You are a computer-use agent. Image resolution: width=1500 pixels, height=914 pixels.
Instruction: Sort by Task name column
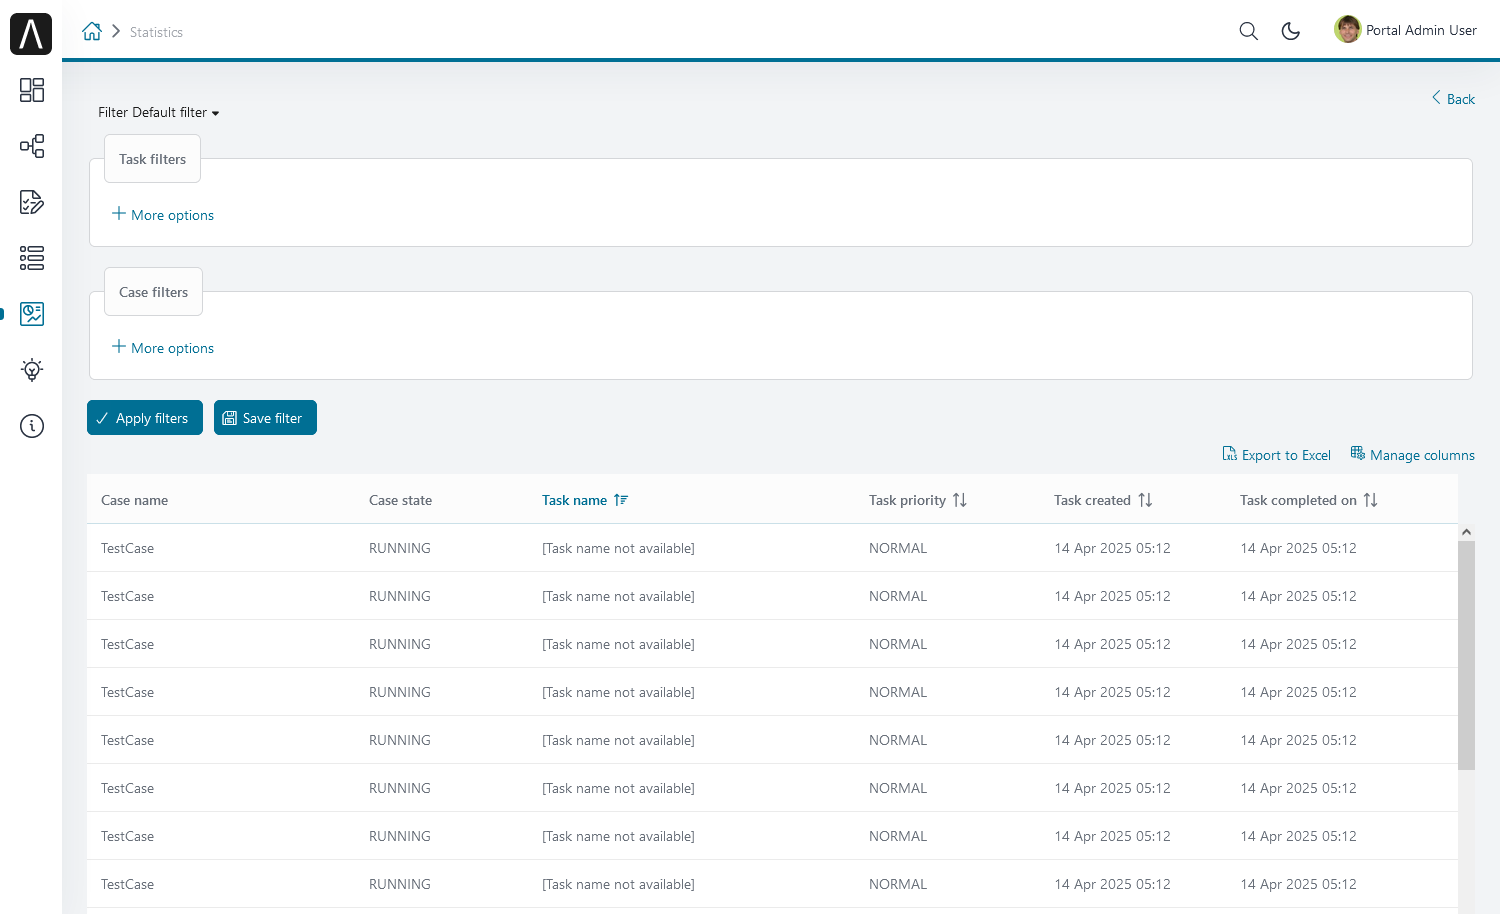(585, 500)
